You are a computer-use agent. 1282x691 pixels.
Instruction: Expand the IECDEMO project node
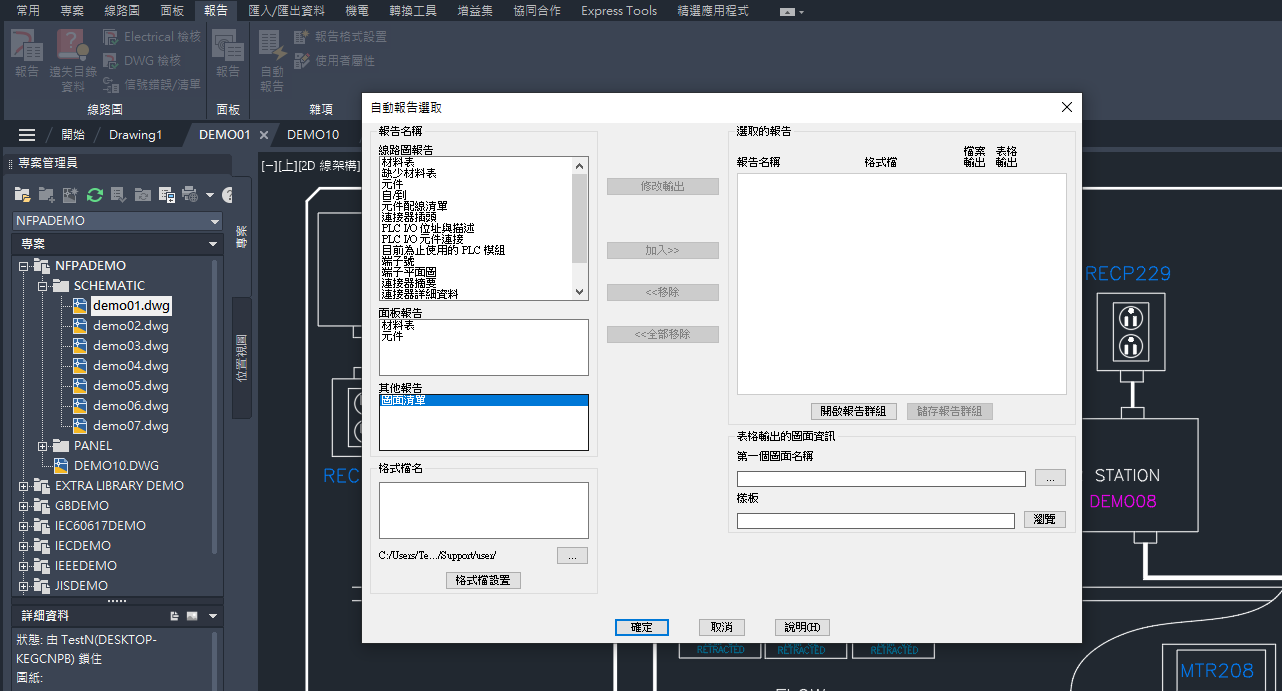click(x=24, y=546)
